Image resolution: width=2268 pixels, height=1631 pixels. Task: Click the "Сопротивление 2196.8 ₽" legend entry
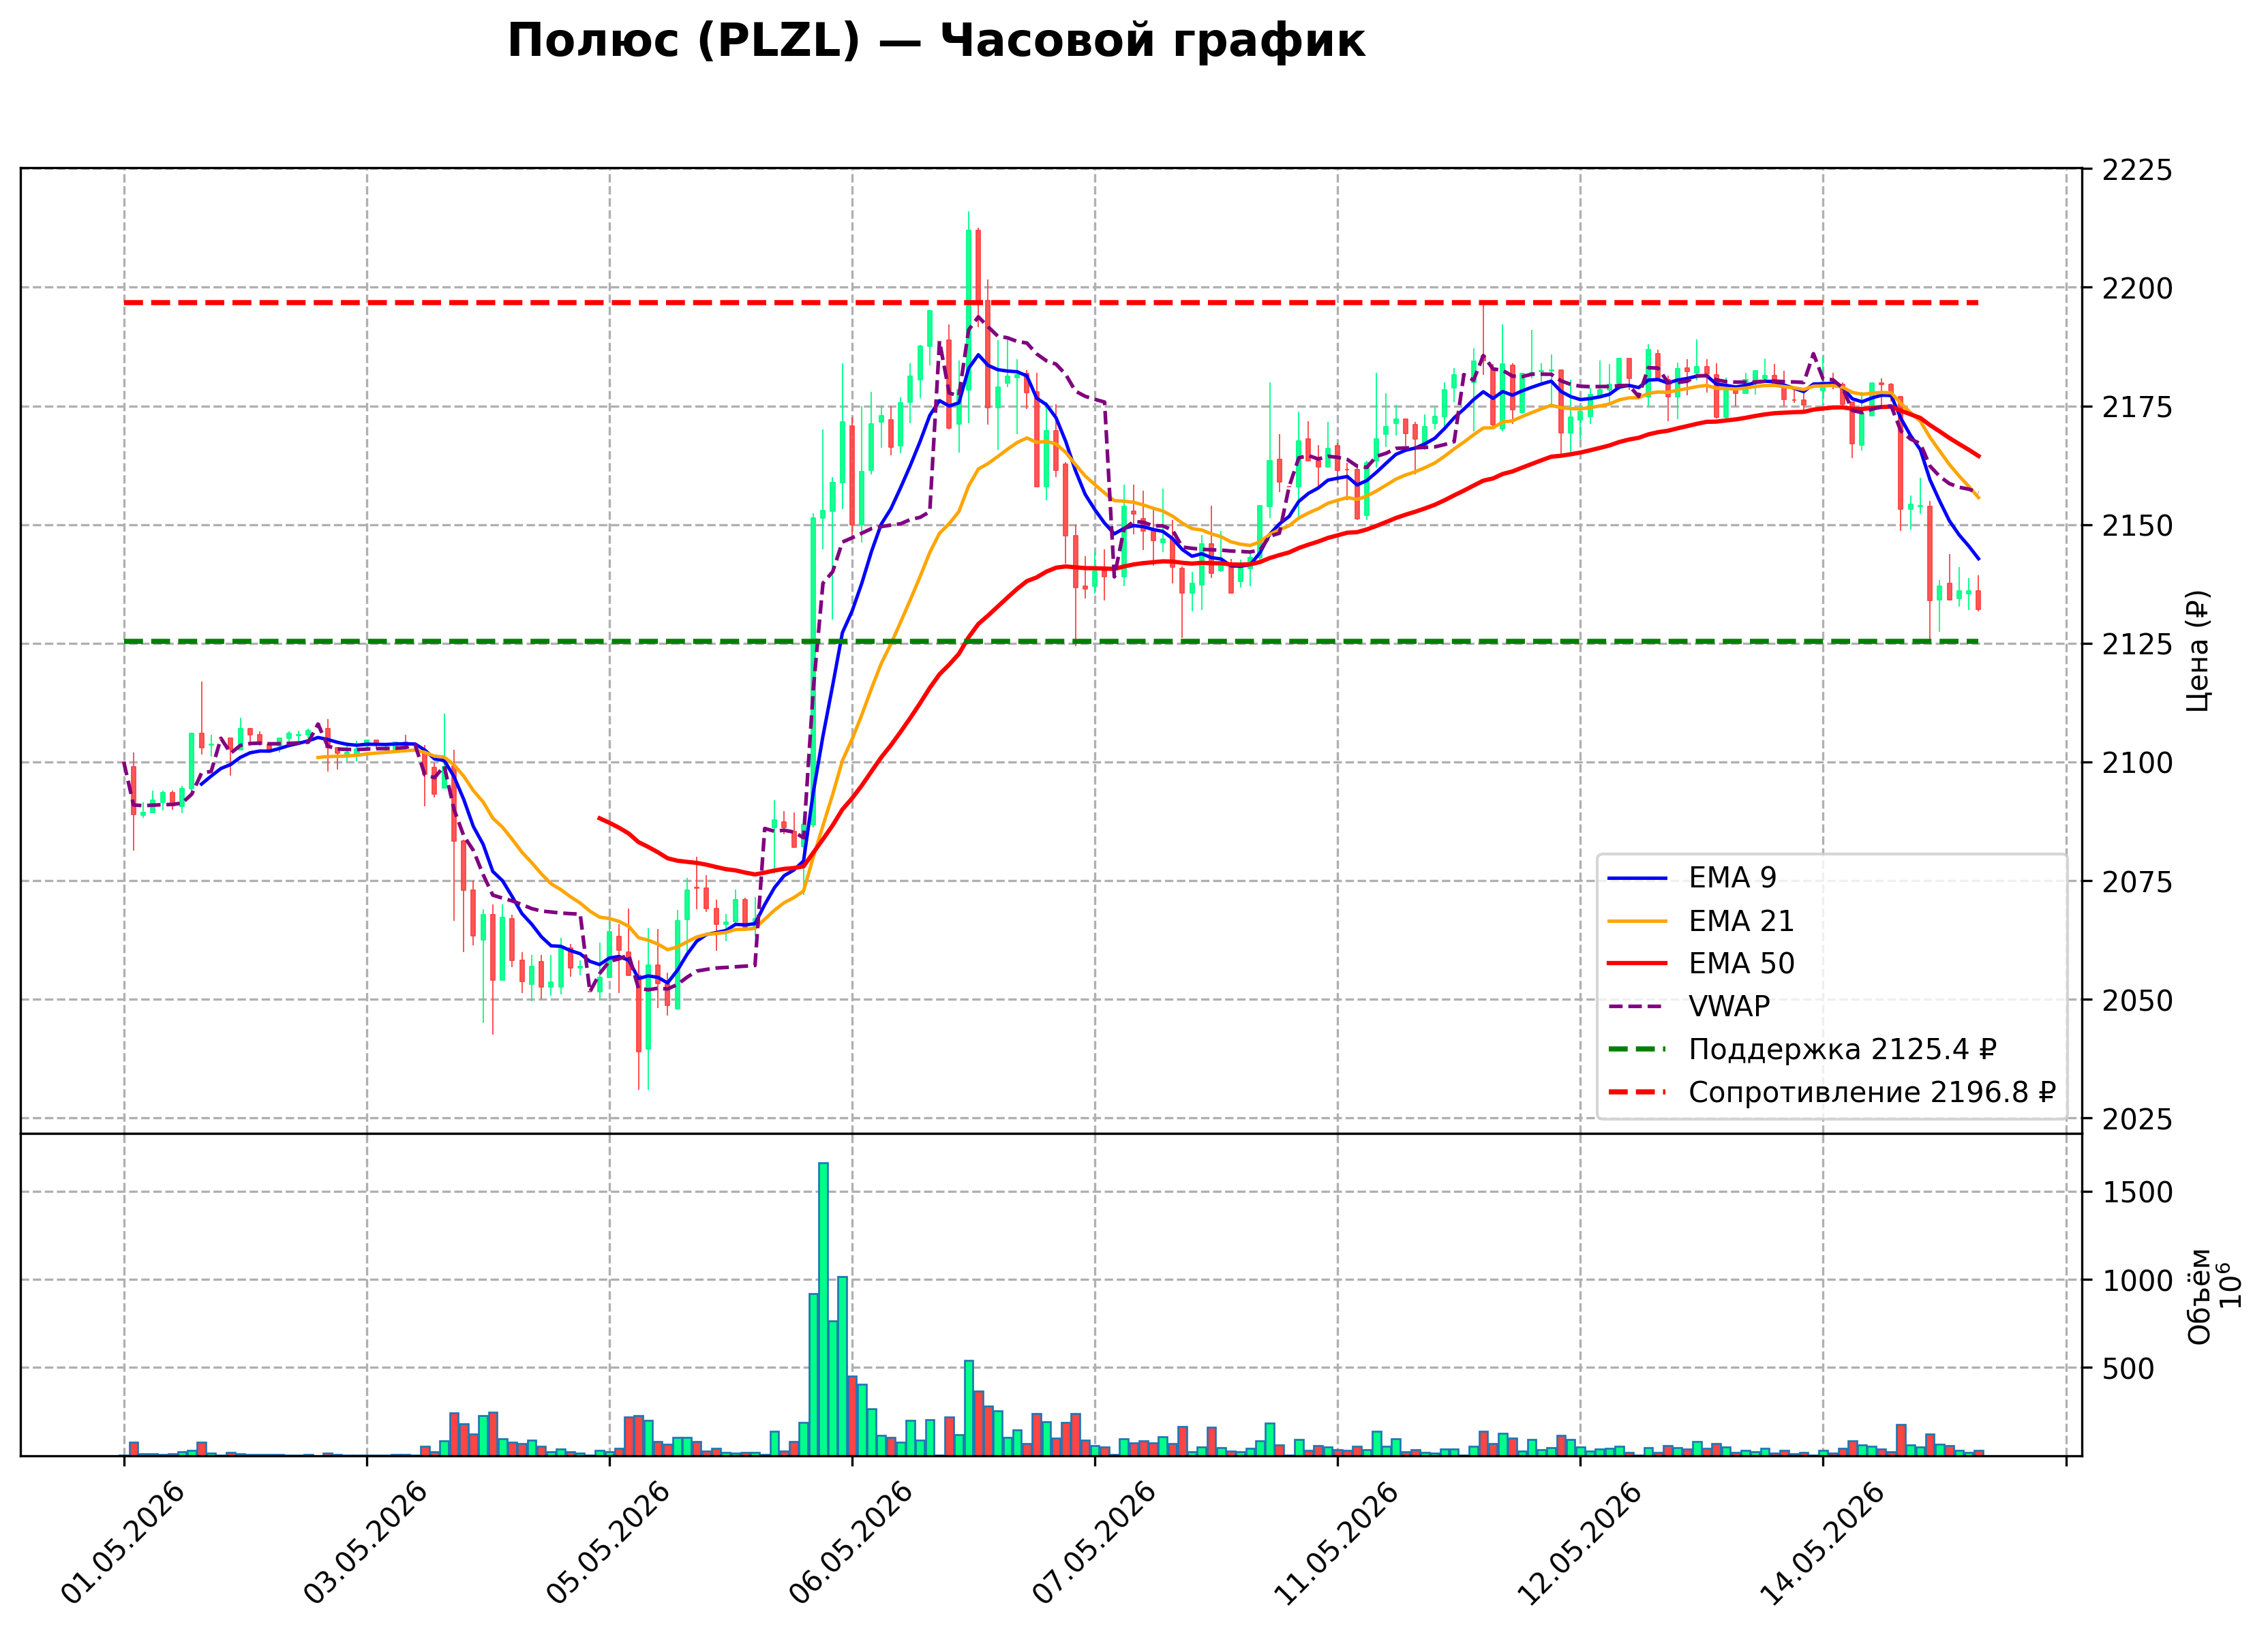click(x=1872, y=1092)
